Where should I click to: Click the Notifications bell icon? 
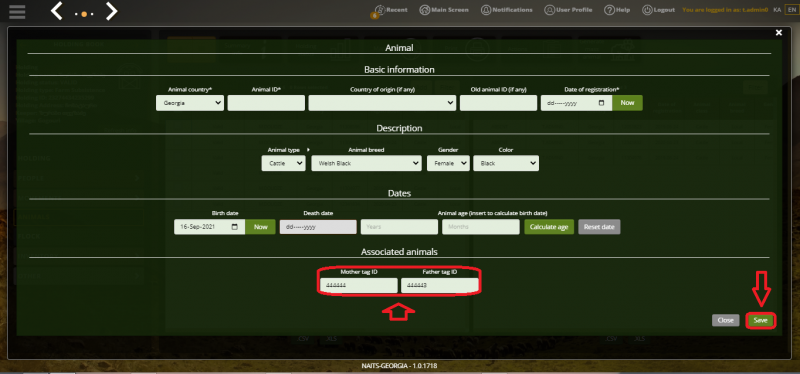pyautogui.click(x=486, y=10)
